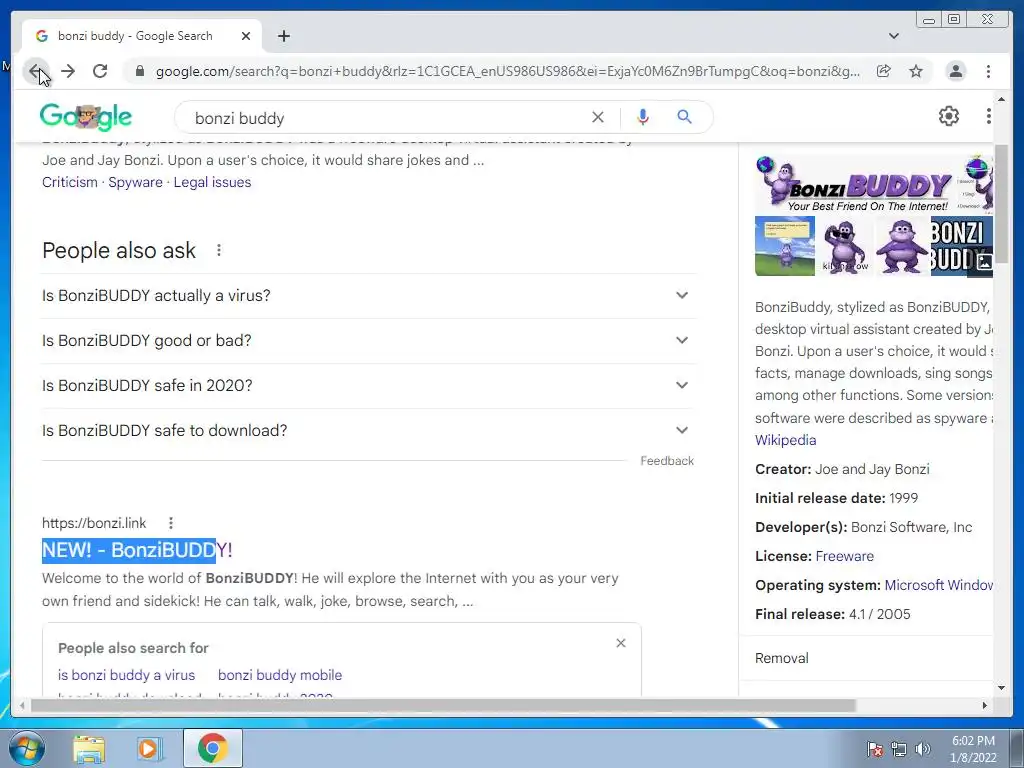The image size is (1024, 768).
Task: Click the more images icon on thumbnails
Action: point(984,262)
